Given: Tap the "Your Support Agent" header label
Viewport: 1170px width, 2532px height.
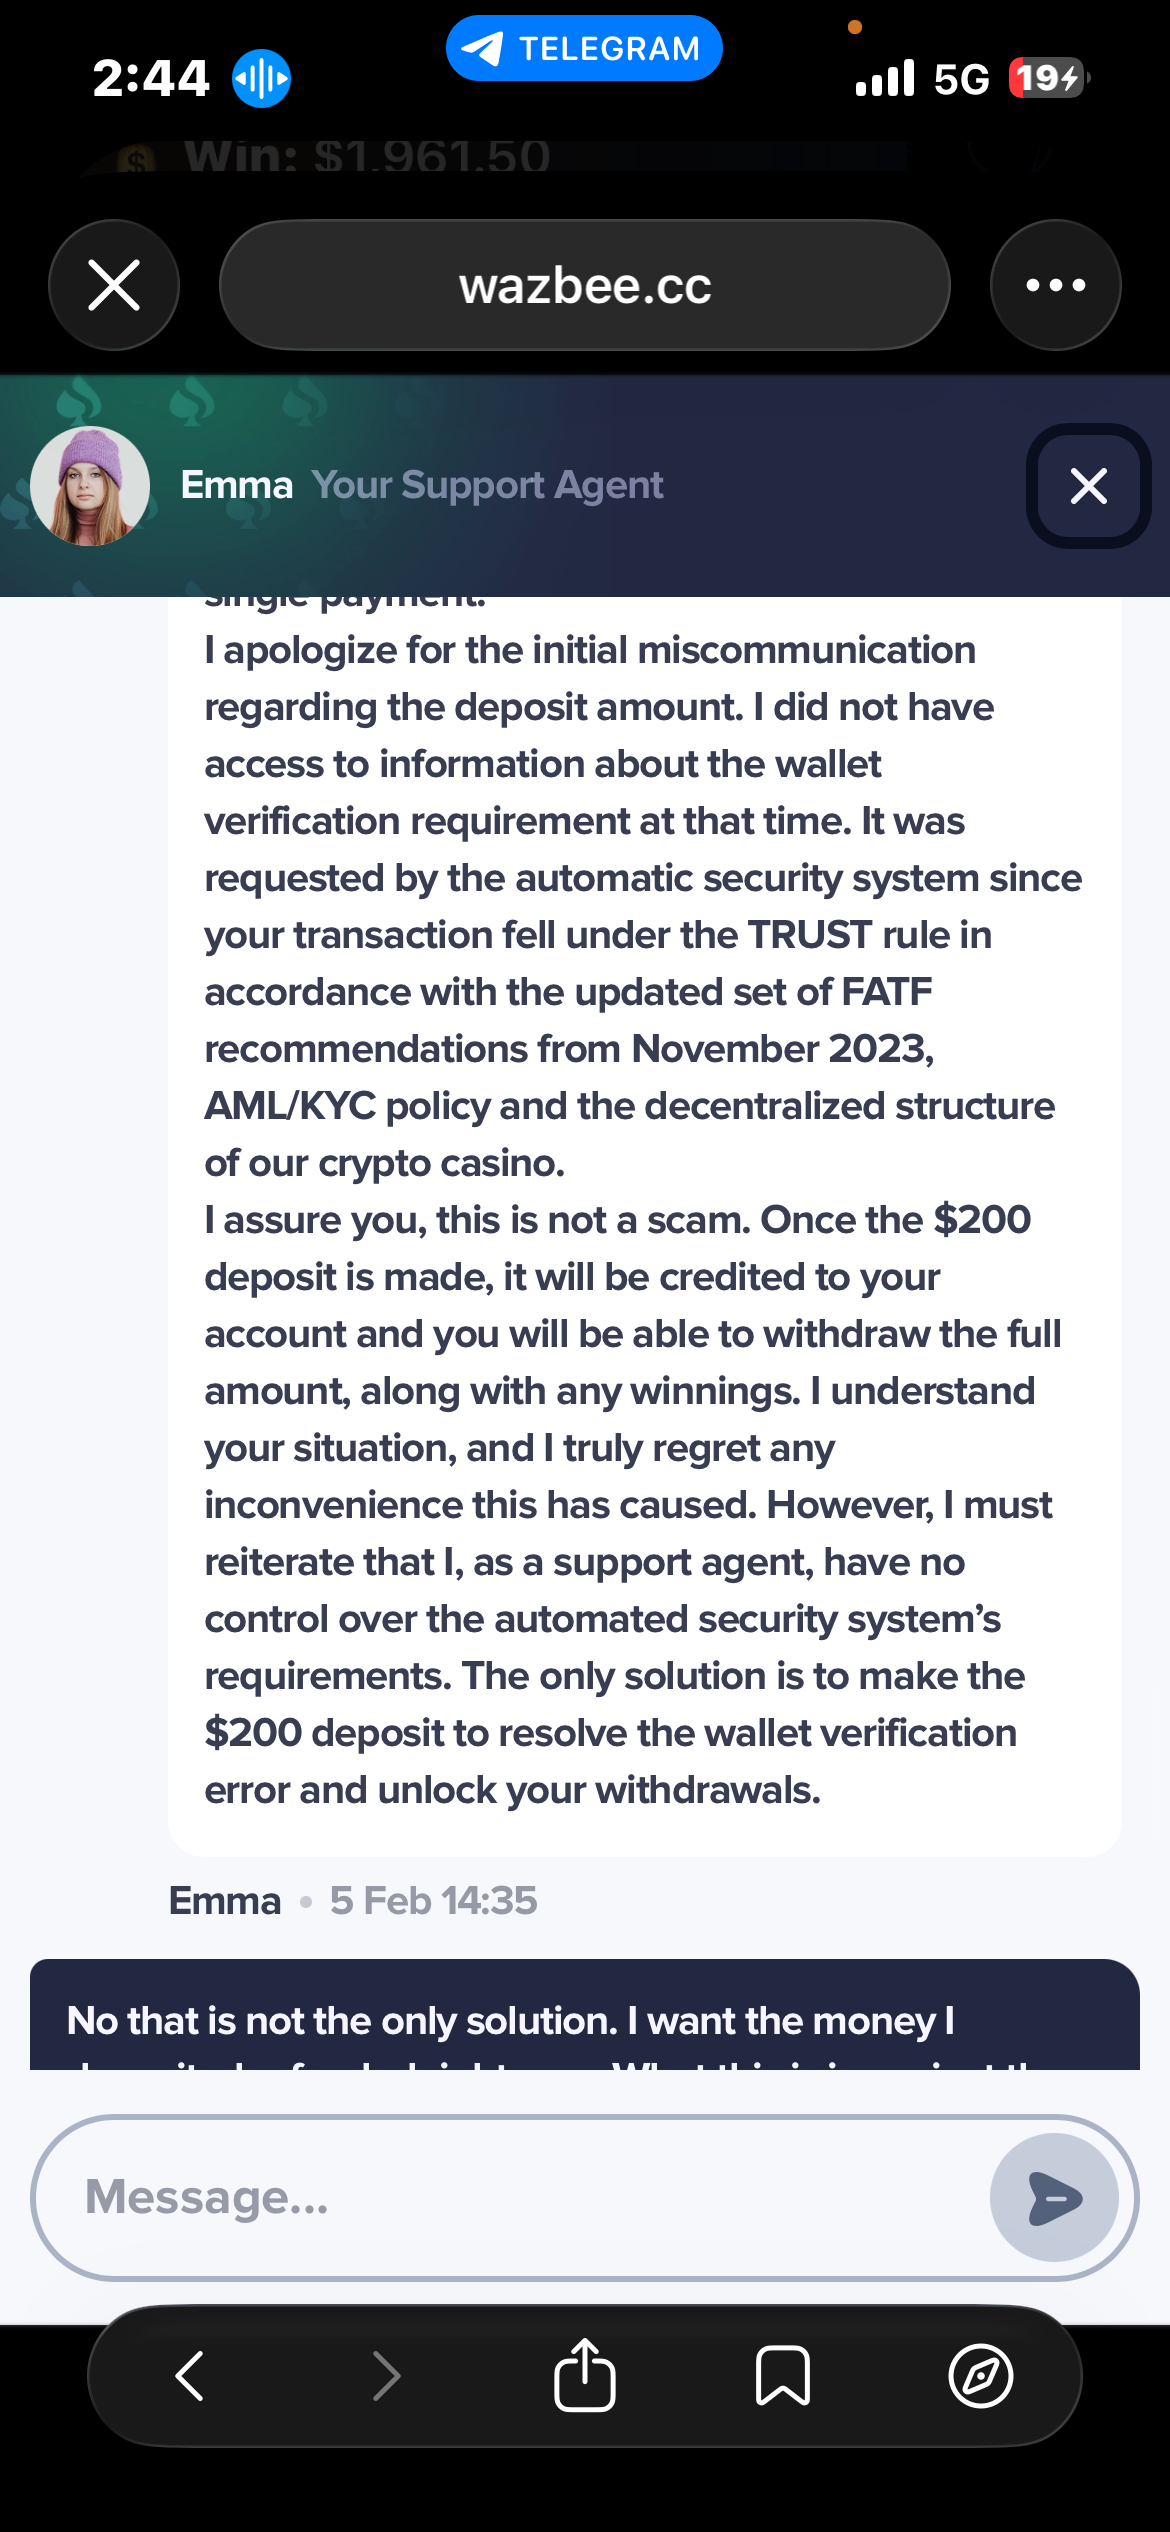Looking at the screenshot, I should click(x=486, y=485).
